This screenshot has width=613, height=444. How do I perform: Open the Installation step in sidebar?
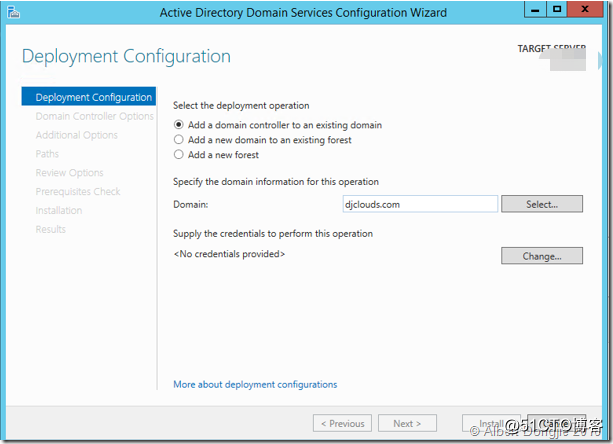point(59,210)
